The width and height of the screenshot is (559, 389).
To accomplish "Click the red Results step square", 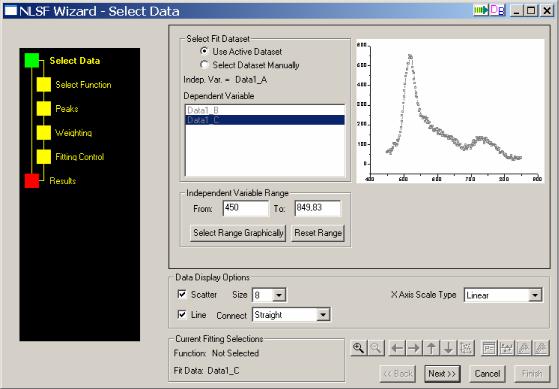I will click(32, 181).
